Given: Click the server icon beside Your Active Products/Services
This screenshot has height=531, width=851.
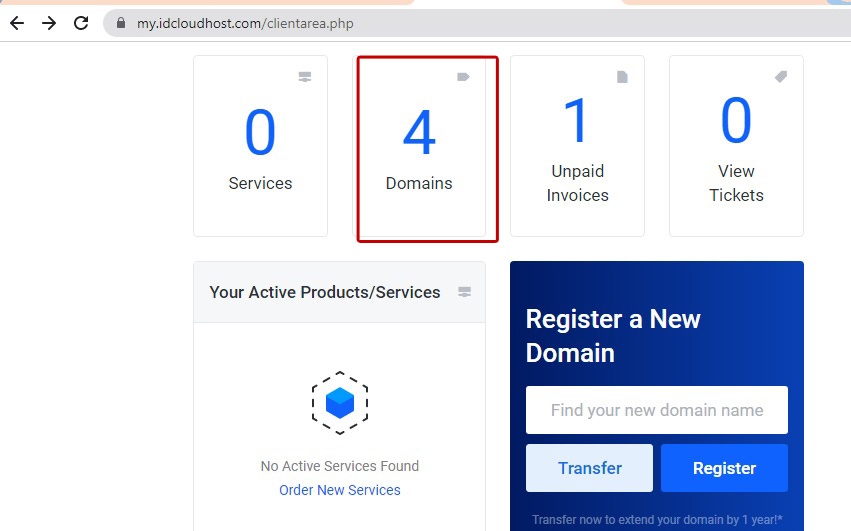Looking at the screenshot, I should pos(464,292).
